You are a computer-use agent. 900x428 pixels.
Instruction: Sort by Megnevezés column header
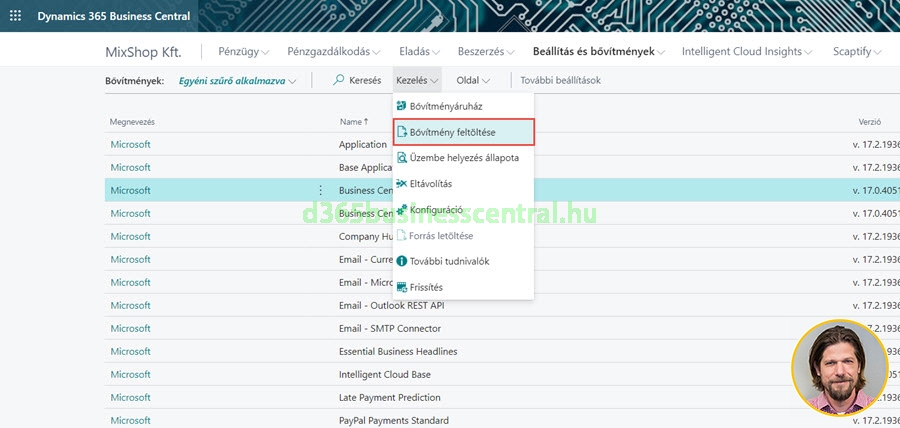pyautogui.click(x=132, y=122)
